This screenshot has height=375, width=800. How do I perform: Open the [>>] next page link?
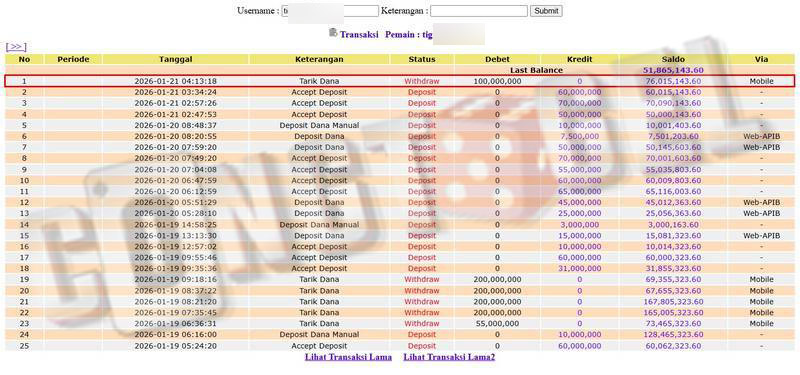16,47
